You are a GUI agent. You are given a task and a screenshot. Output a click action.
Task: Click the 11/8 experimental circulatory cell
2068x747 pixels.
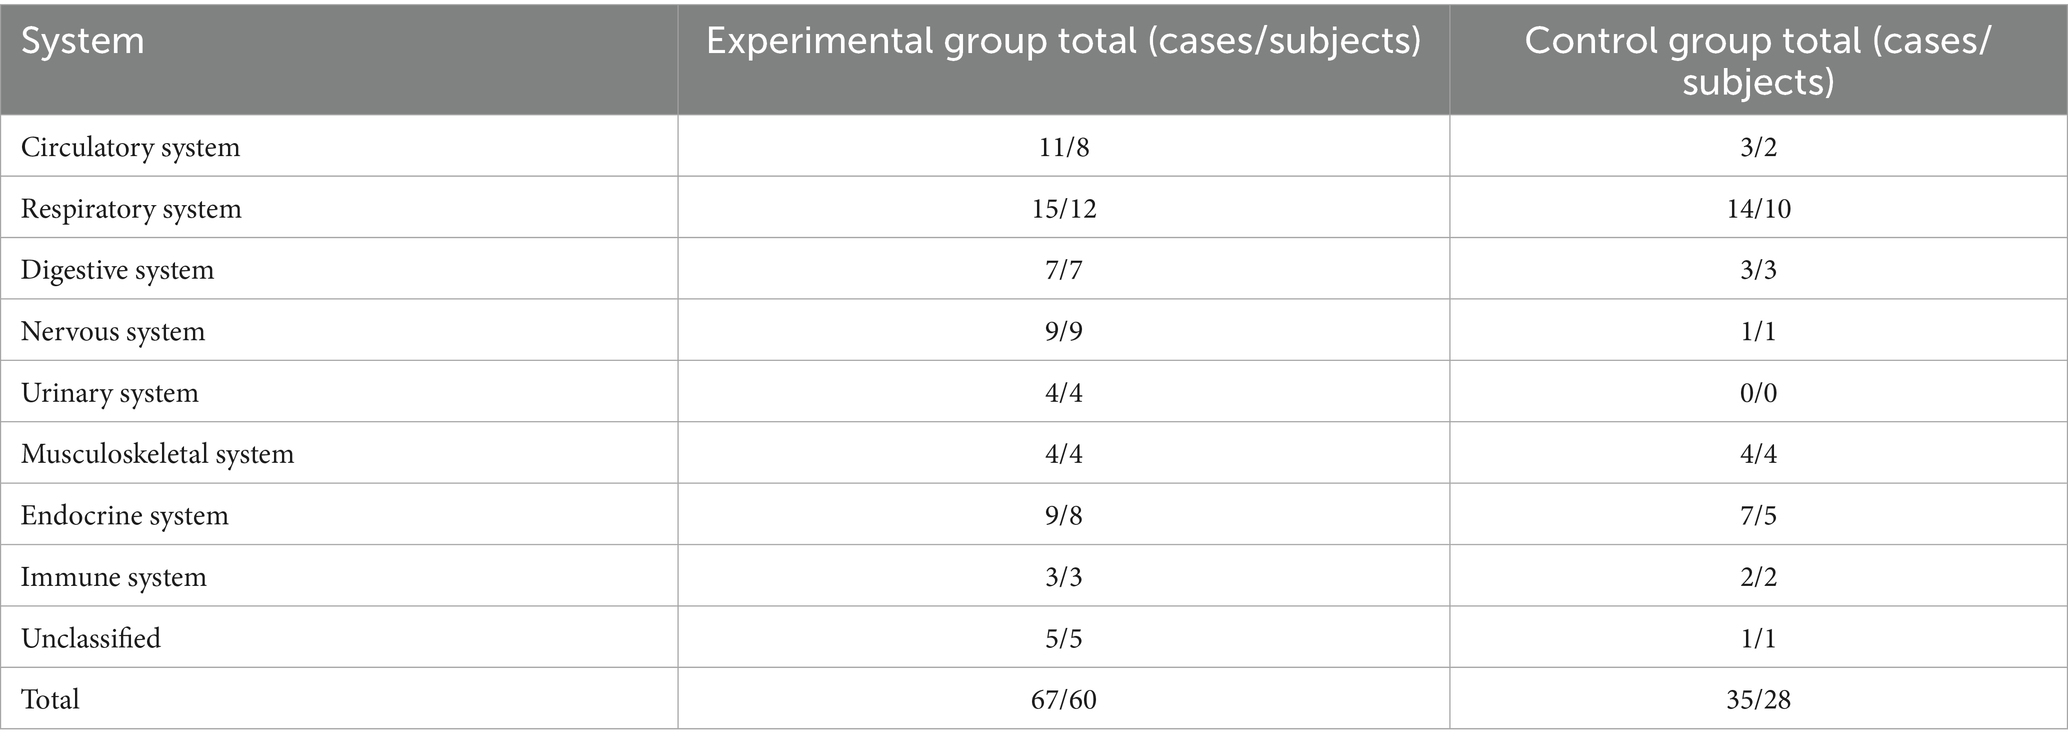(x=1063, y=148)
